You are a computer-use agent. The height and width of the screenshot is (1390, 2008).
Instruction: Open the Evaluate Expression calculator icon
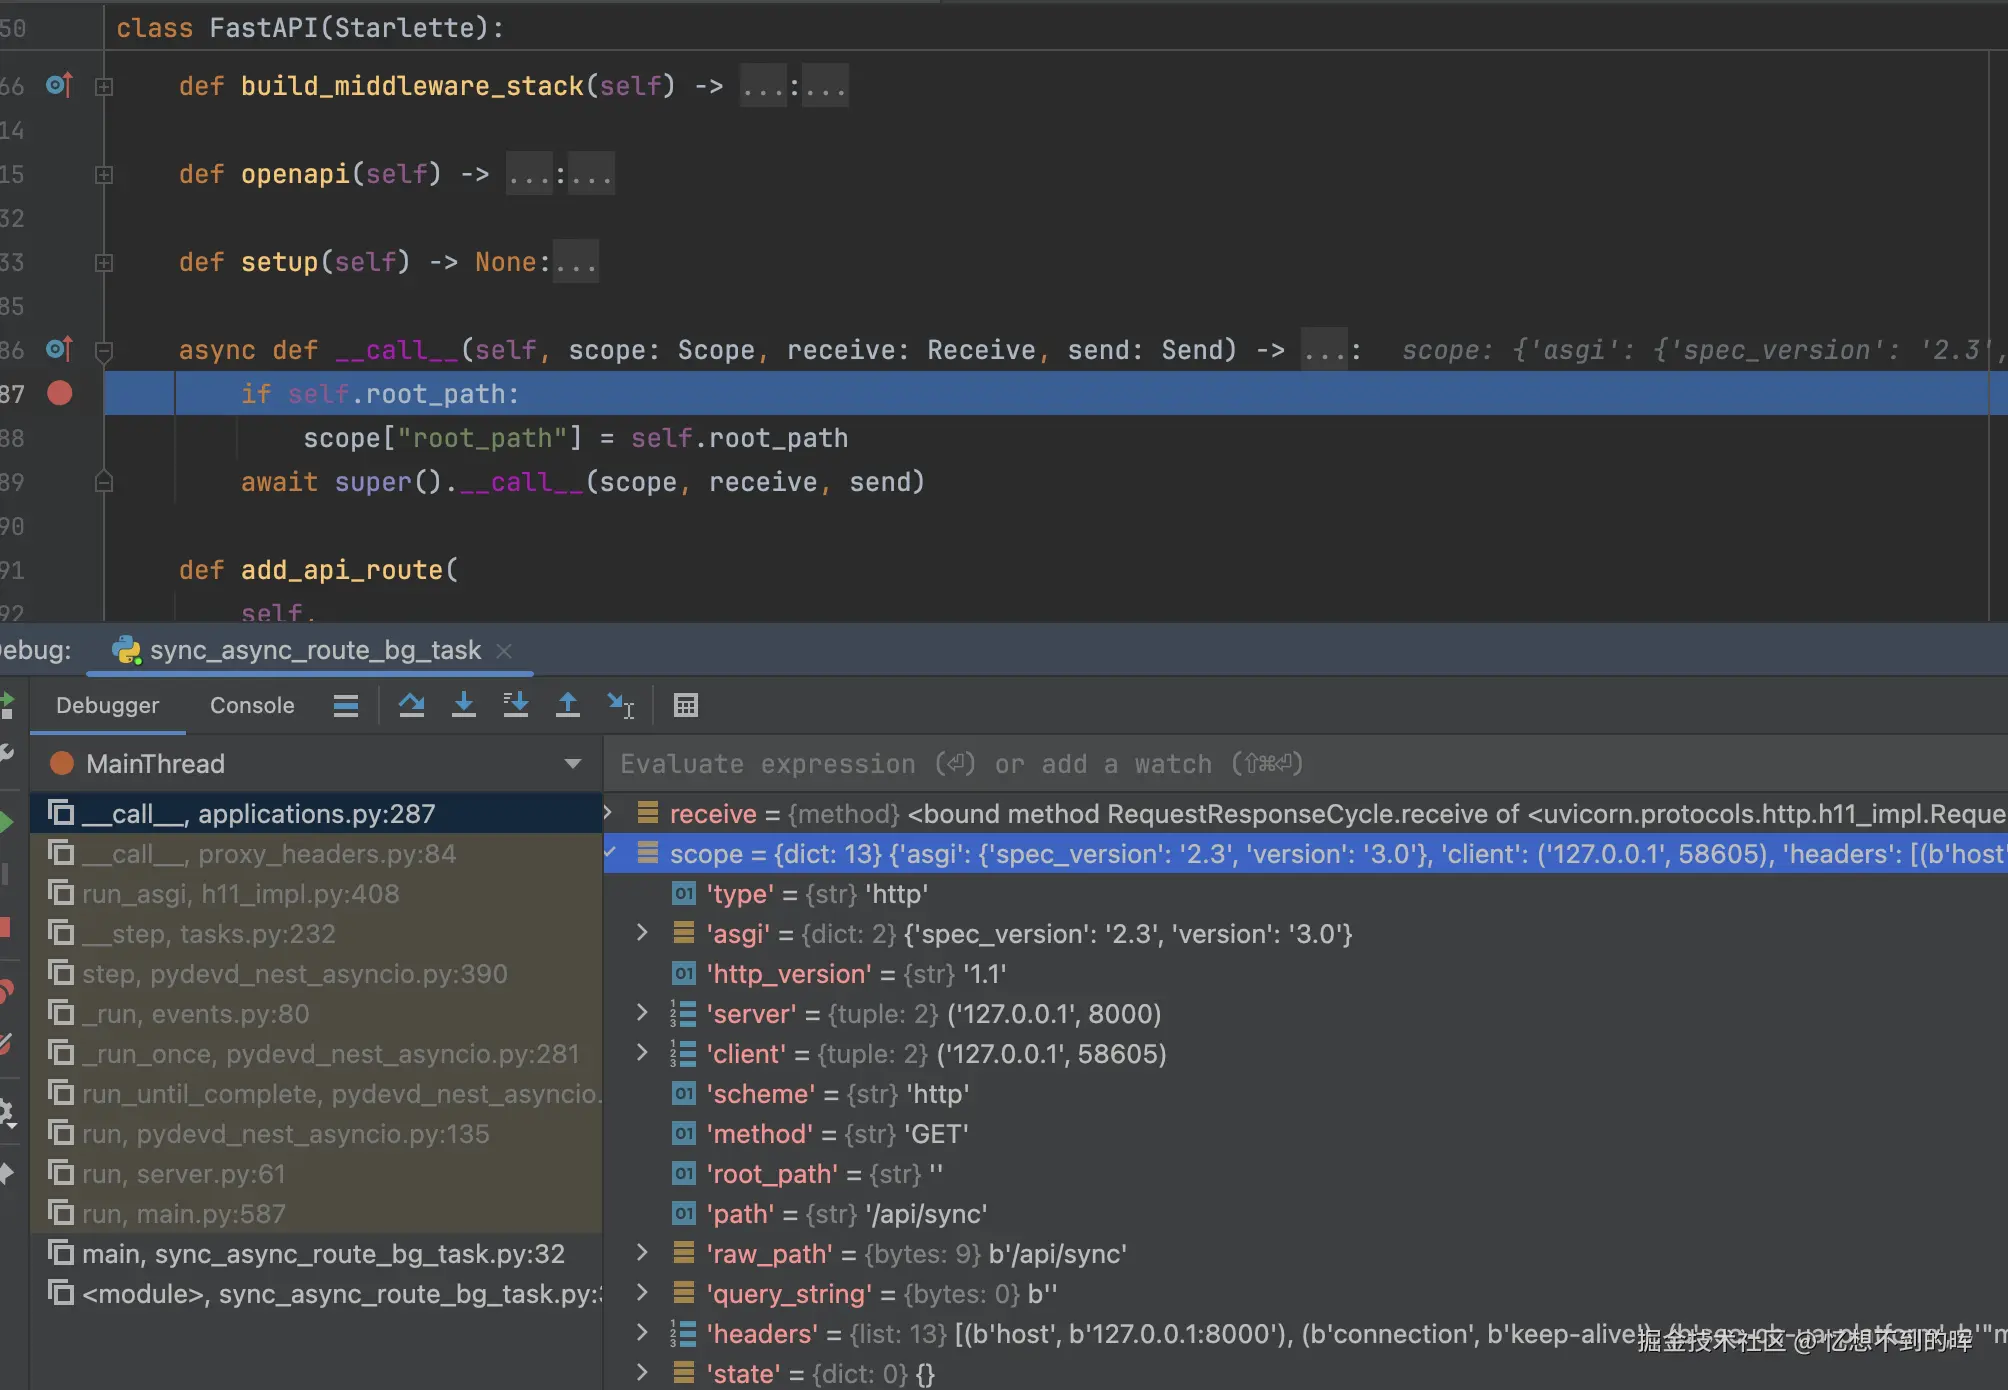[686, 705]
